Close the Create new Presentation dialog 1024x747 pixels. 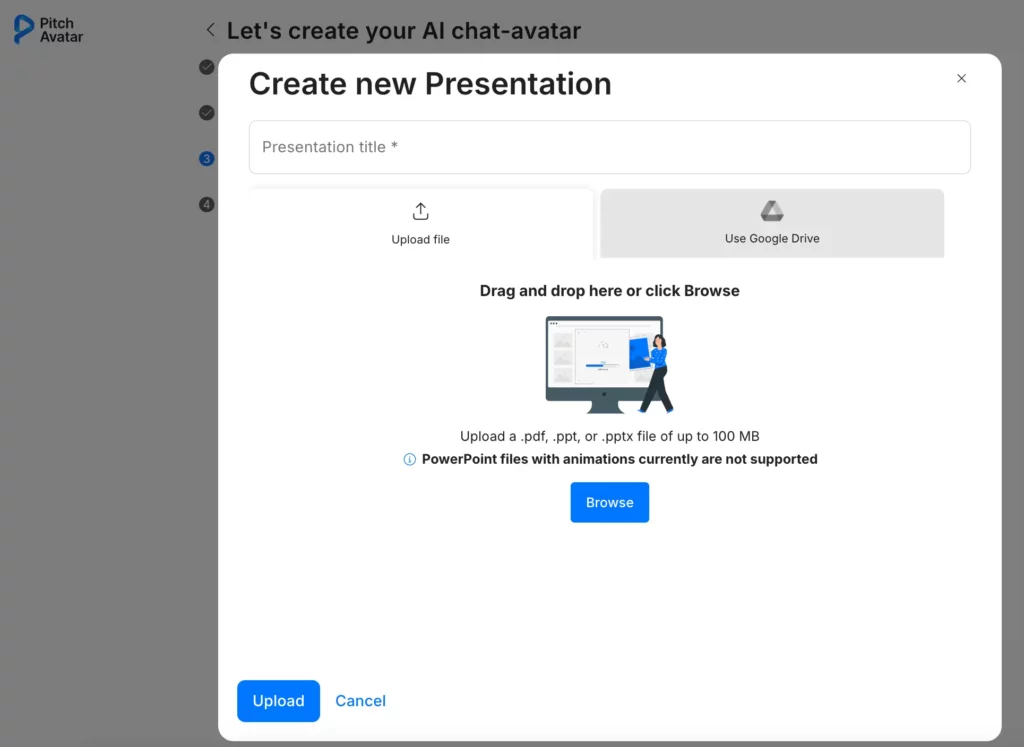(x=961, y=78)
